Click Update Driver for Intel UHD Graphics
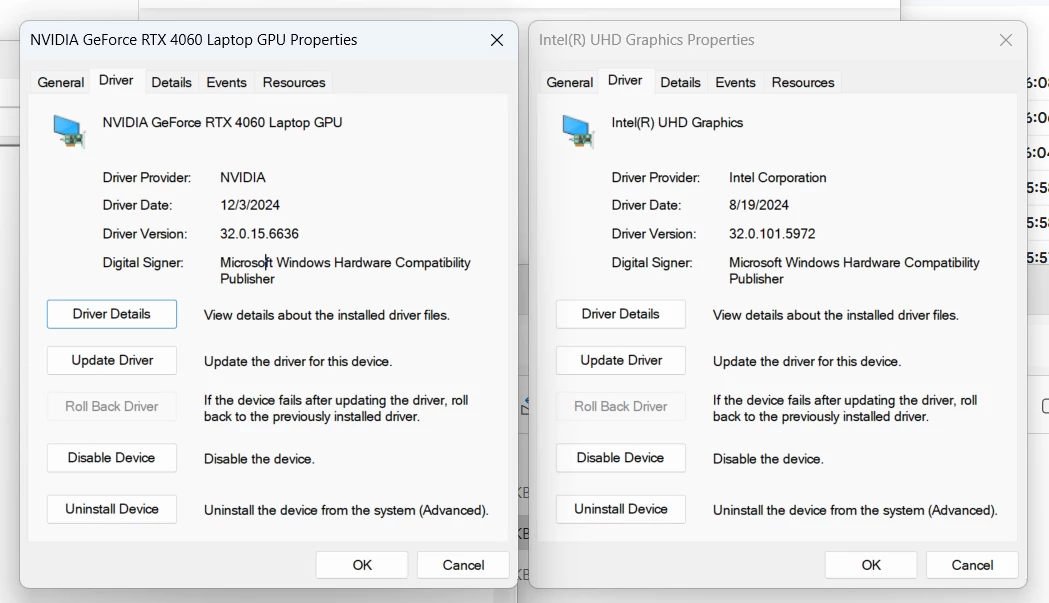The height and width of the screenshot is (603, 1049). coord(621,360)
